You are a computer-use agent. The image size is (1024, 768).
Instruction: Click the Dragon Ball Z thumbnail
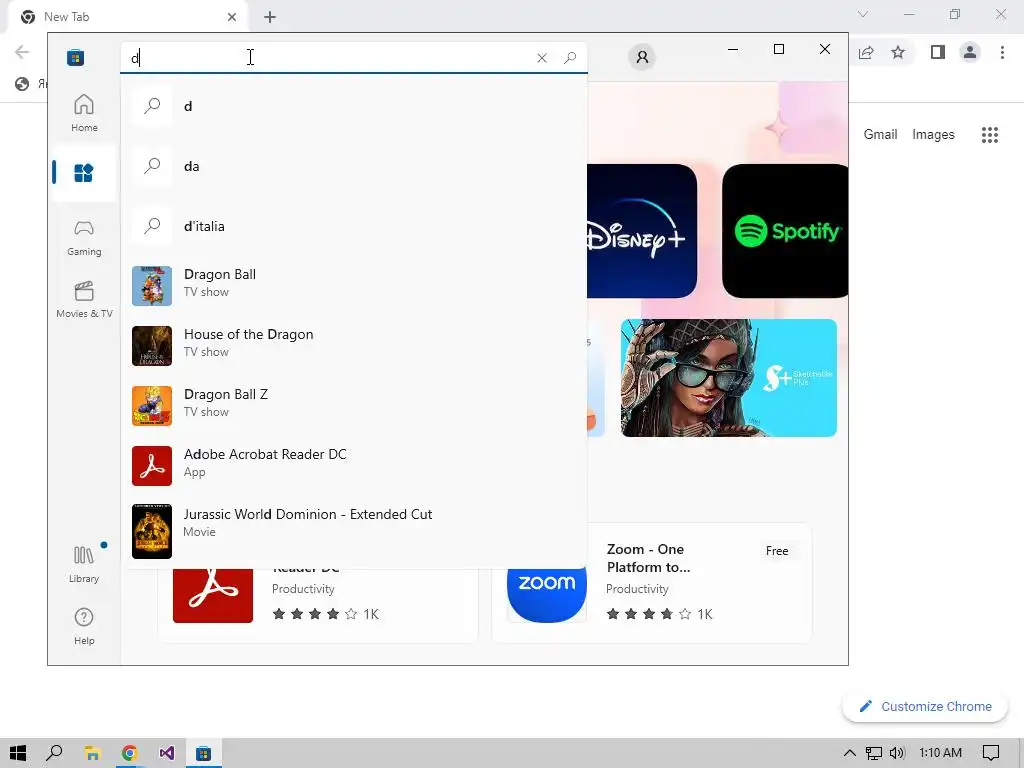(152, 406)
